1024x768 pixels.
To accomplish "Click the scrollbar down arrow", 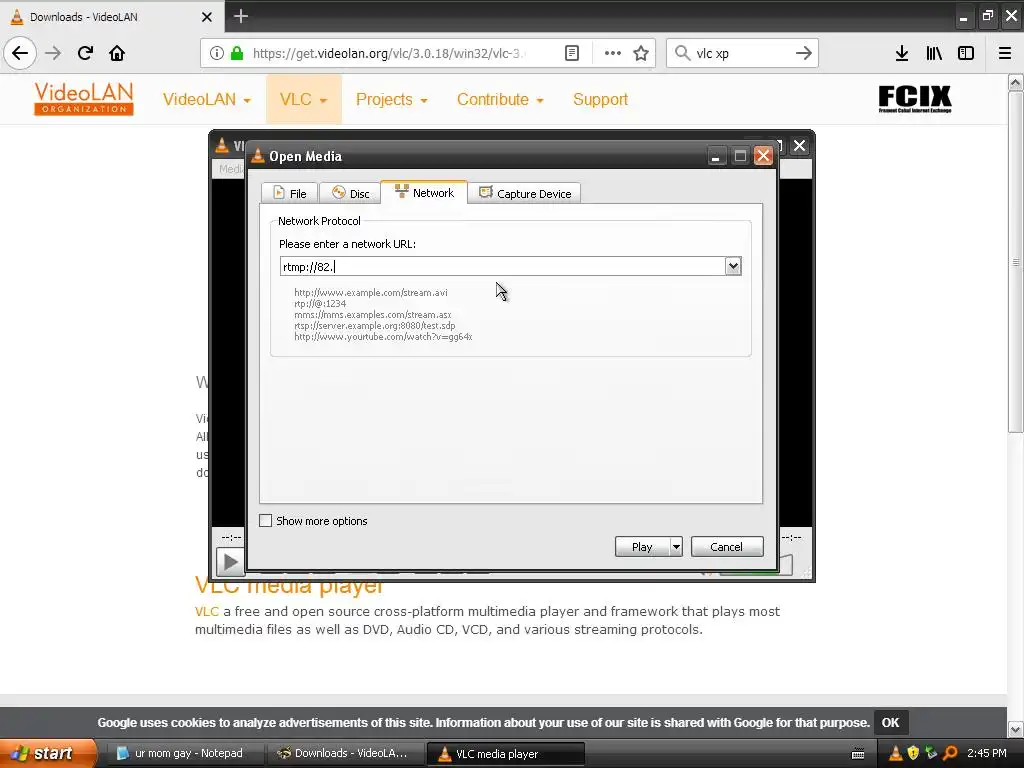I will pyautogui.click(x=1015, y=729).
